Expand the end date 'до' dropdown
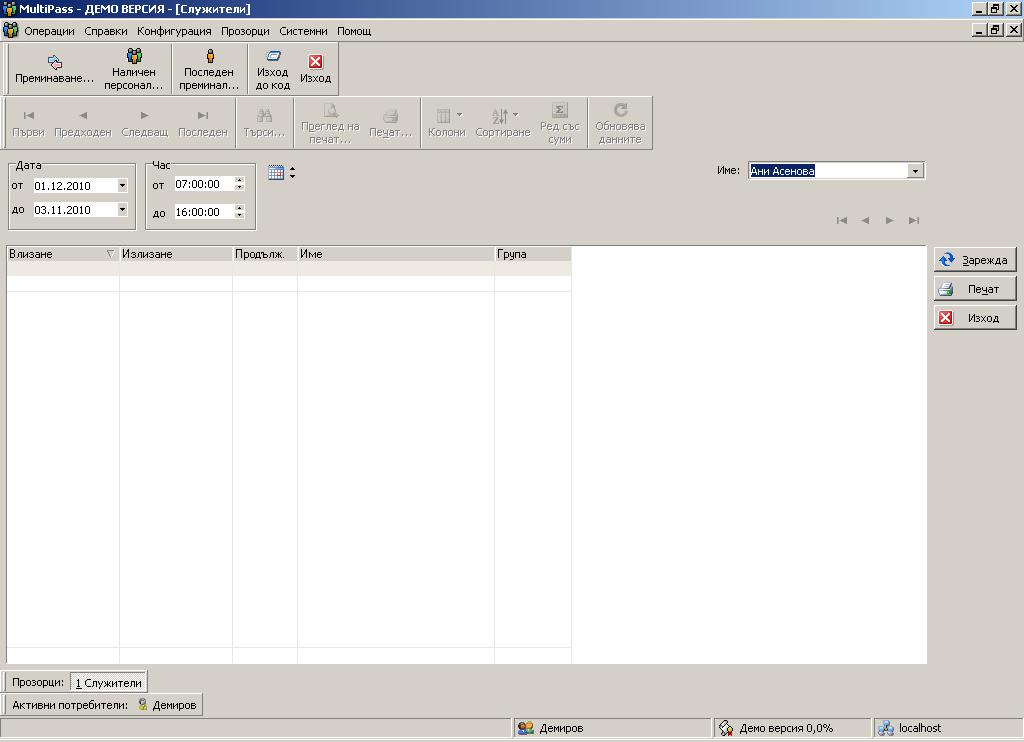 click(x=122, y=210)
